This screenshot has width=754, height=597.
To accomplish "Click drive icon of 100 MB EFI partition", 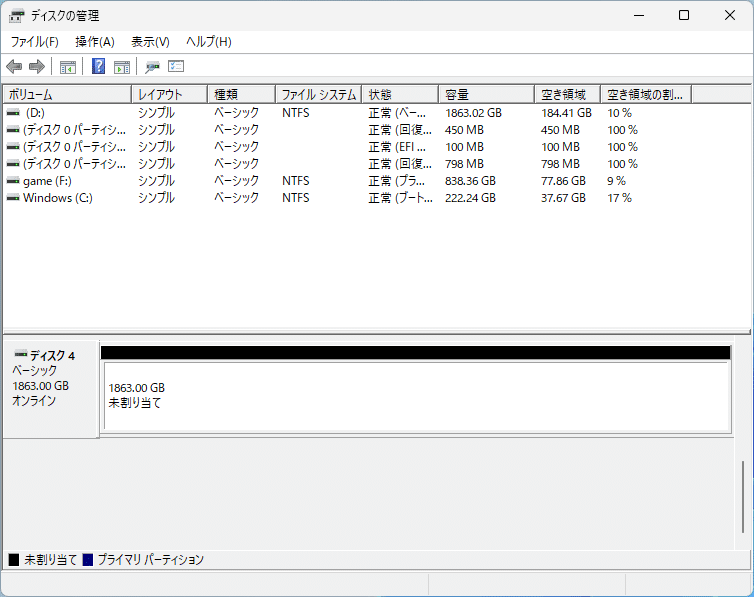I will point(13,147).
